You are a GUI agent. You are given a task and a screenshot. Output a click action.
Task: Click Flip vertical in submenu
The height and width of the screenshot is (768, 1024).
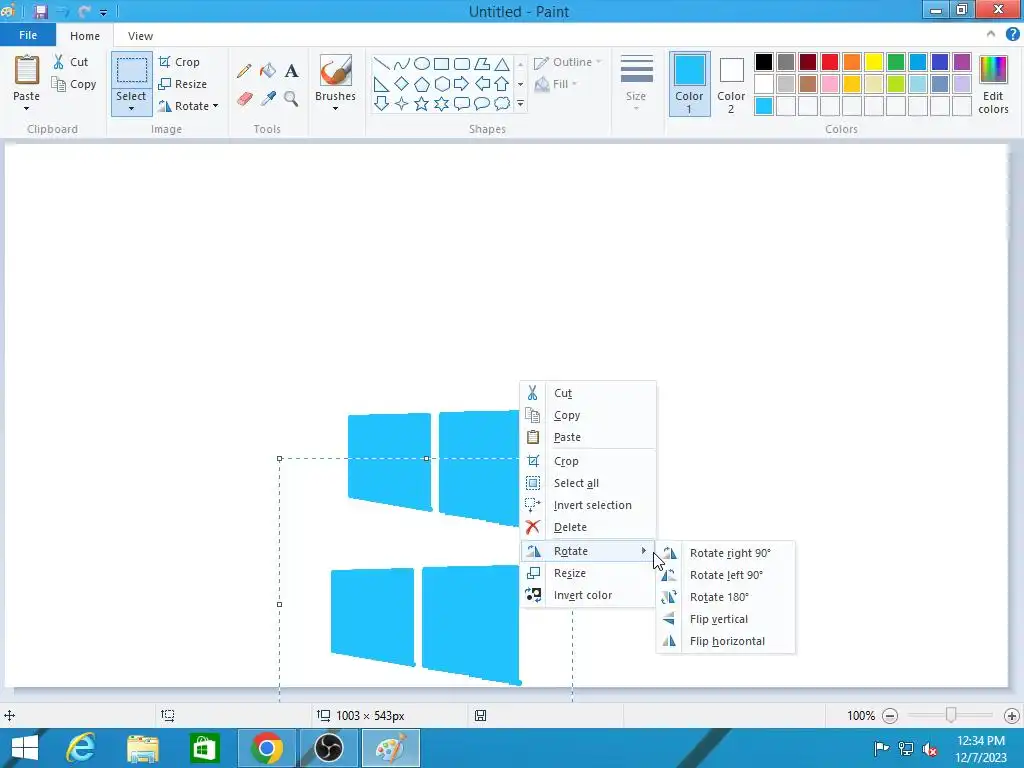click(726, 619)
